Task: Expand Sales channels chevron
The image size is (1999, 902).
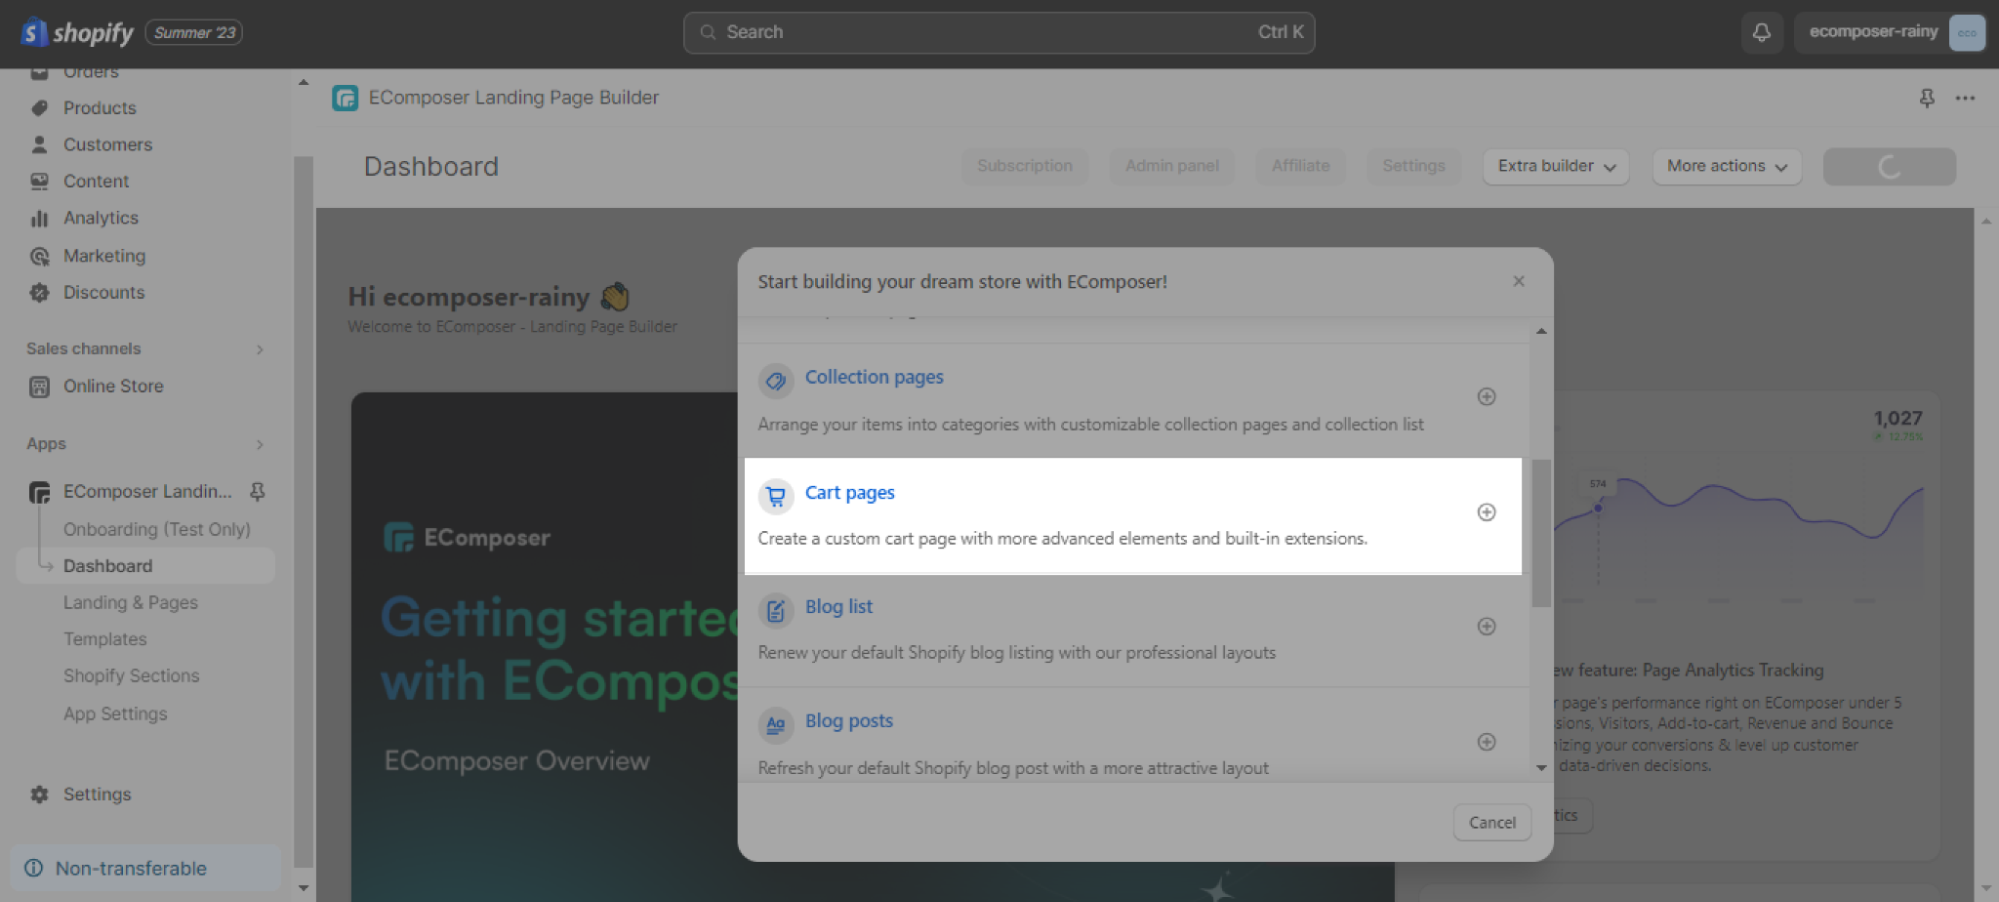Action: coord(260,349)
